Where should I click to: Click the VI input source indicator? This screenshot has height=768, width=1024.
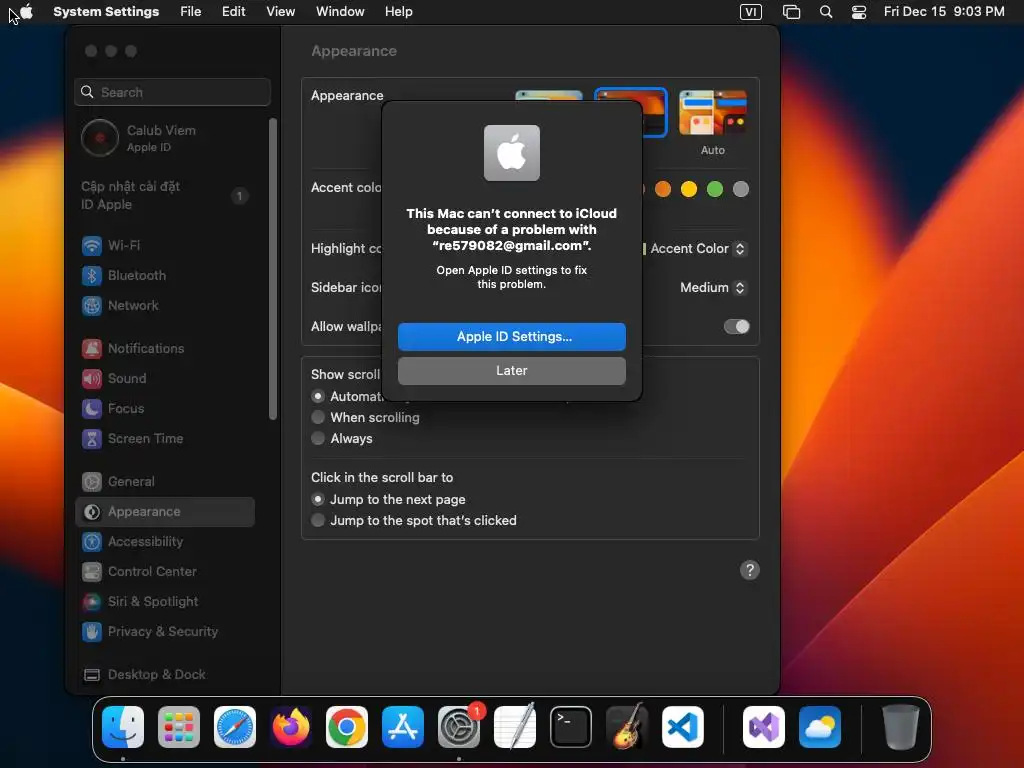pyautogui.click(x=751, y=12)
